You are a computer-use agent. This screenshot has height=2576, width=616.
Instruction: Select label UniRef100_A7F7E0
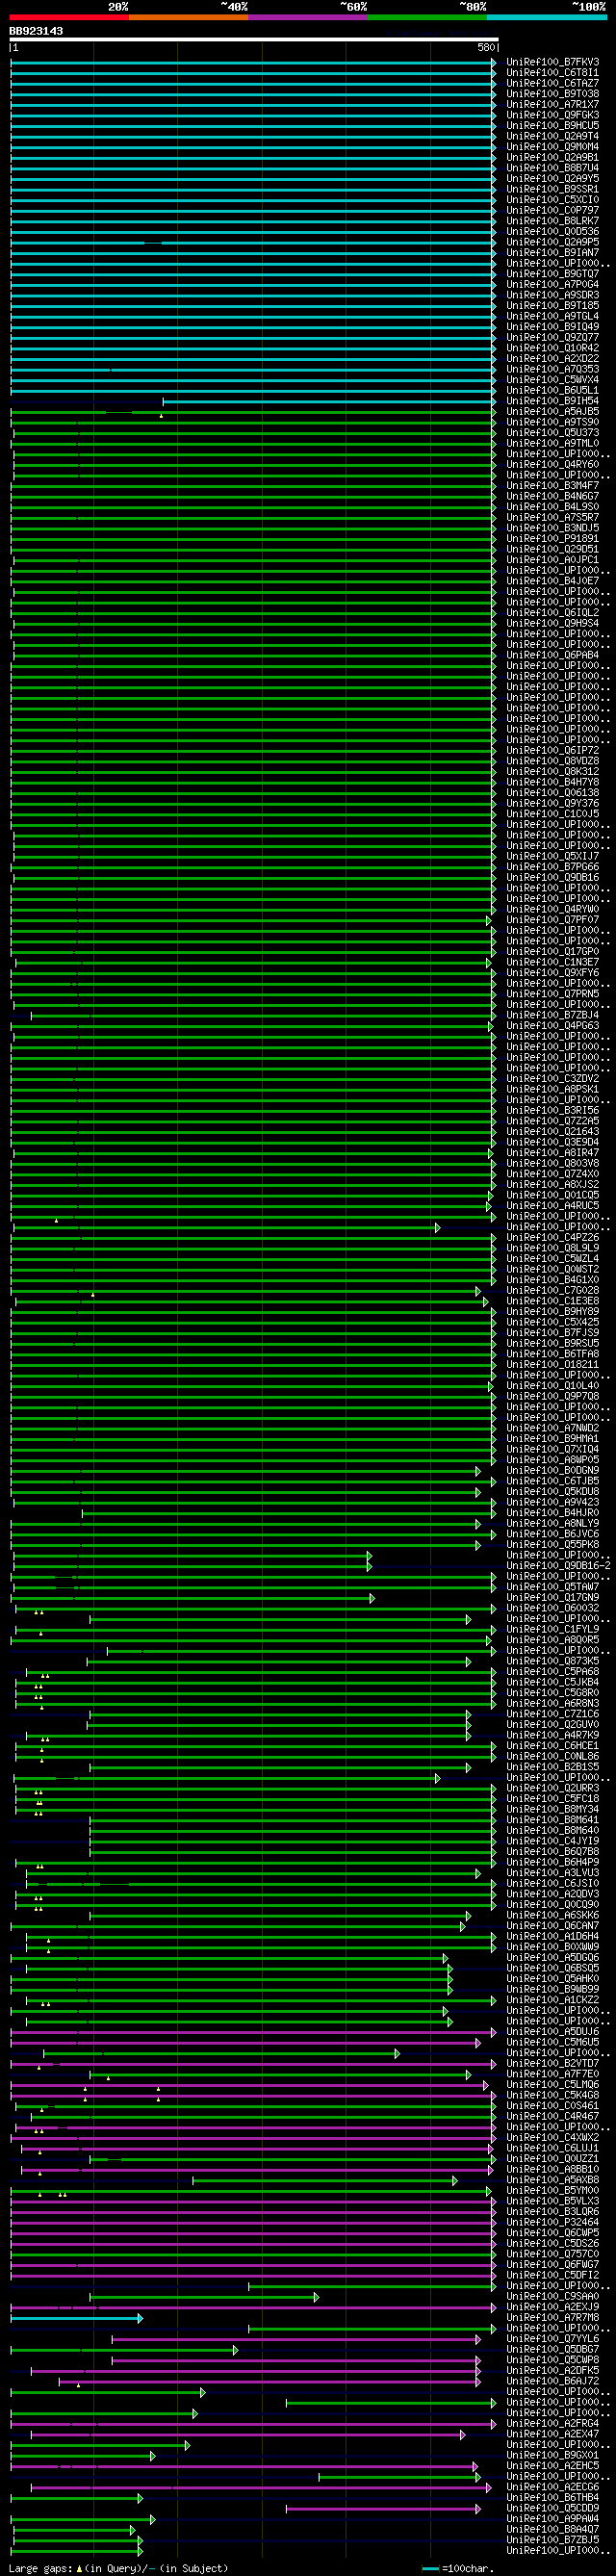pyautogui.click(x=553, y=2076)
